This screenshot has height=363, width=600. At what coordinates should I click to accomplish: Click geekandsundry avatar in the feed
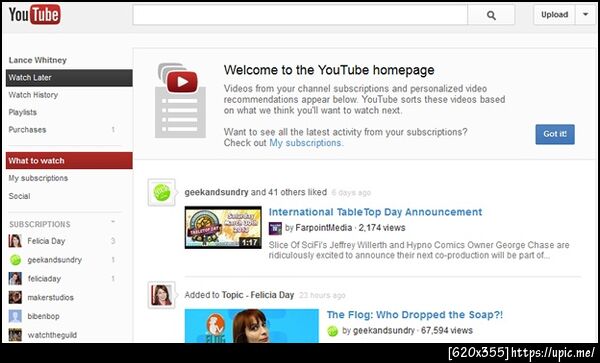point(161,192)
